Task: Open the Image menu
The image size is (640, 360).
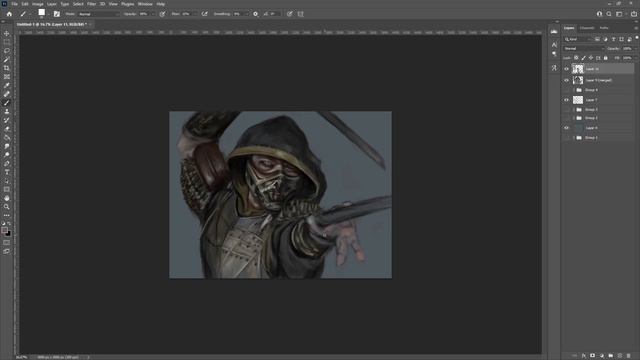Action: (x=38, y=4)
